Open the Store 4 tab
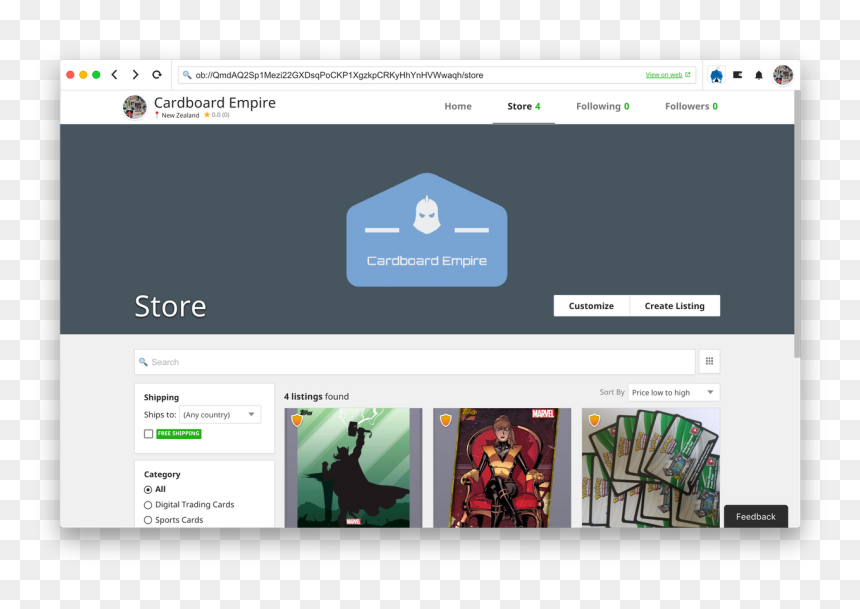Image resolution: width=860 pixels, height=609 pixels. [524, 106]
